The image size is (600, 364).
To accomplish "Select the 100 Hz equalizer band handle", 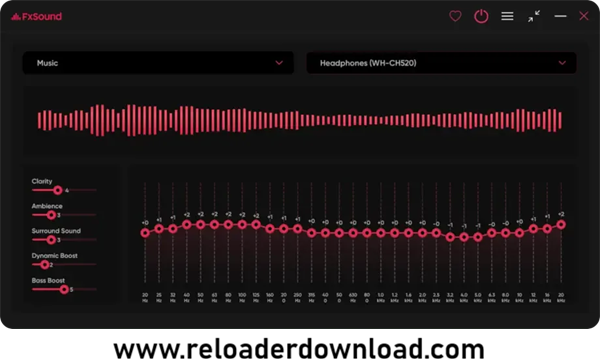I will click(x=242, y=225).
